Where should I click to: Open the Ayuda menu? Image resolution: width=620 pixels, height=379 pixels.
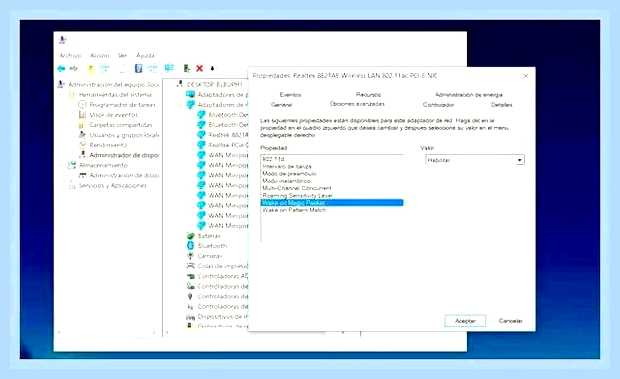145,55
